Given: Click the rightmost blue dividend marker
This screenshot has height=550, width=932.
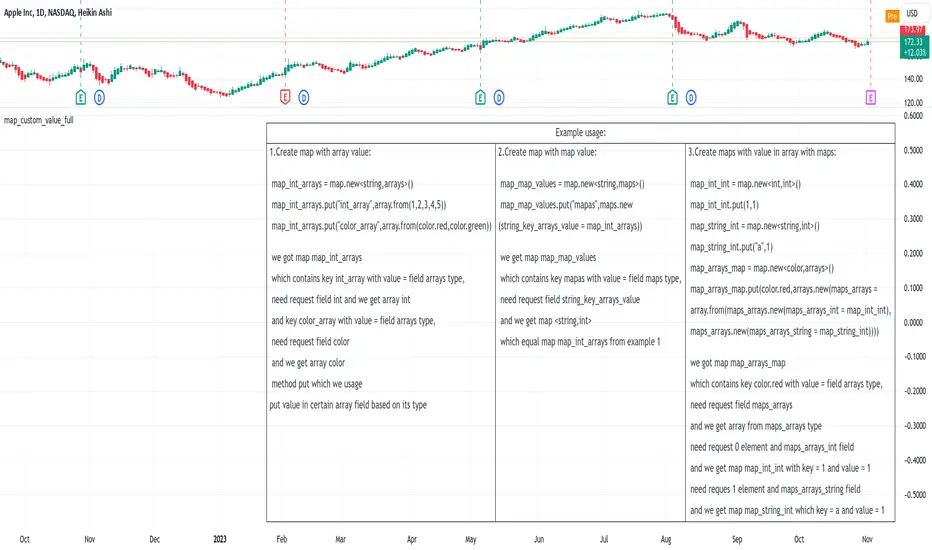Looking at the screenshot, I should (690, 97).
